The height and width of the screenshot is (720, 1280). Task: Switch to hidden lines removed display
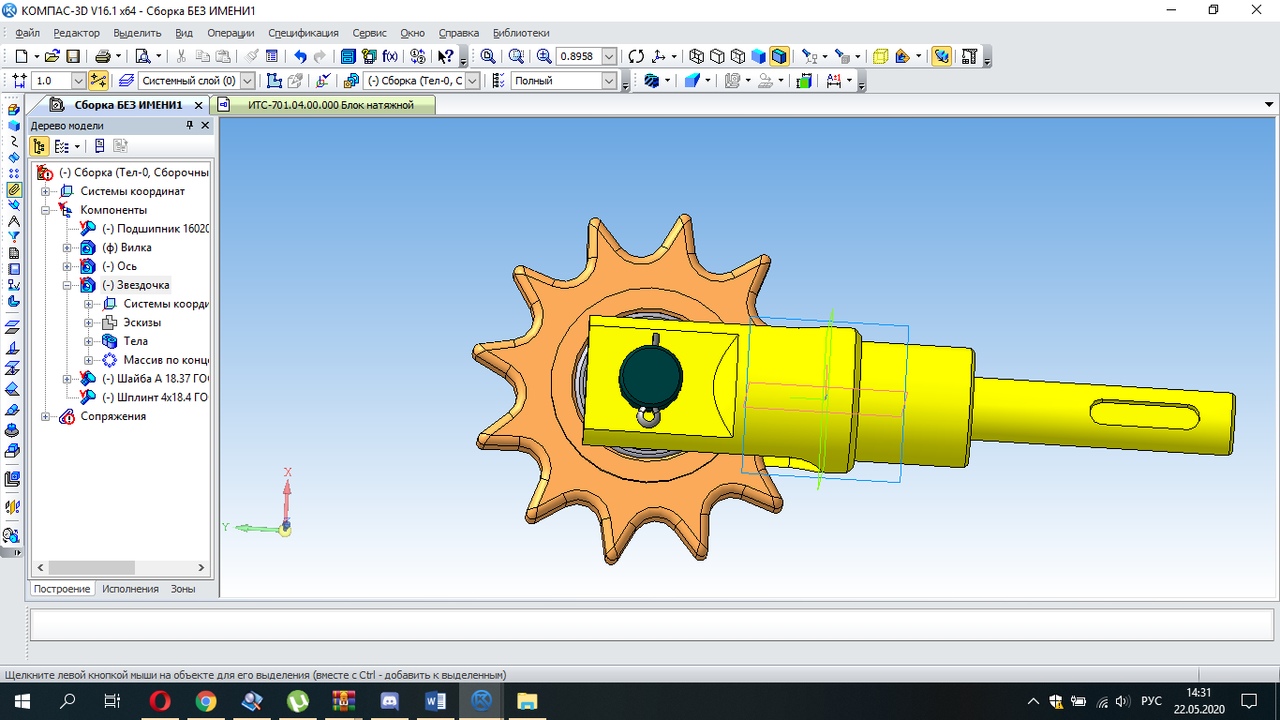click(718, 57)
